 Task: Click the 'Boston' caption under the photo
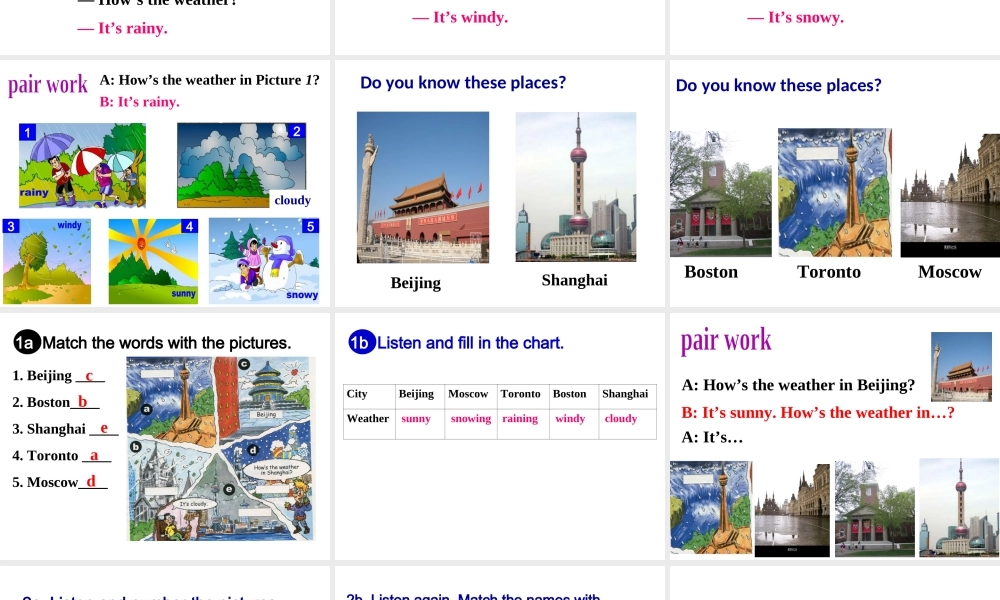coord(711,272)
